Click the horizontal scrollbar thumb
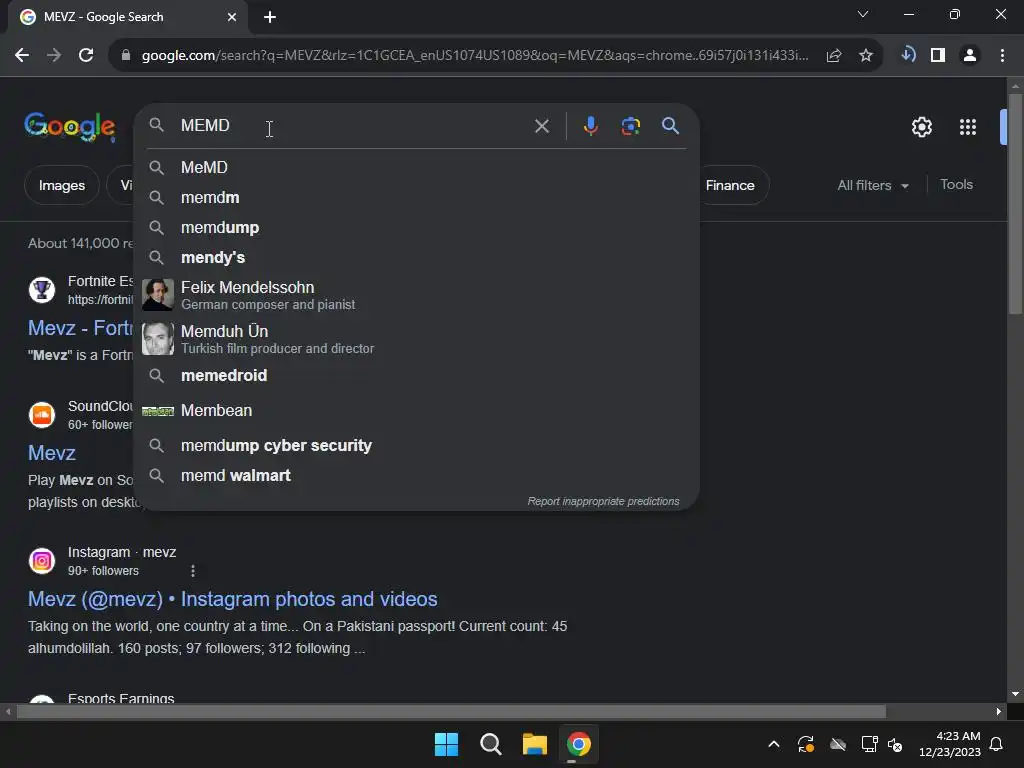 451,711
